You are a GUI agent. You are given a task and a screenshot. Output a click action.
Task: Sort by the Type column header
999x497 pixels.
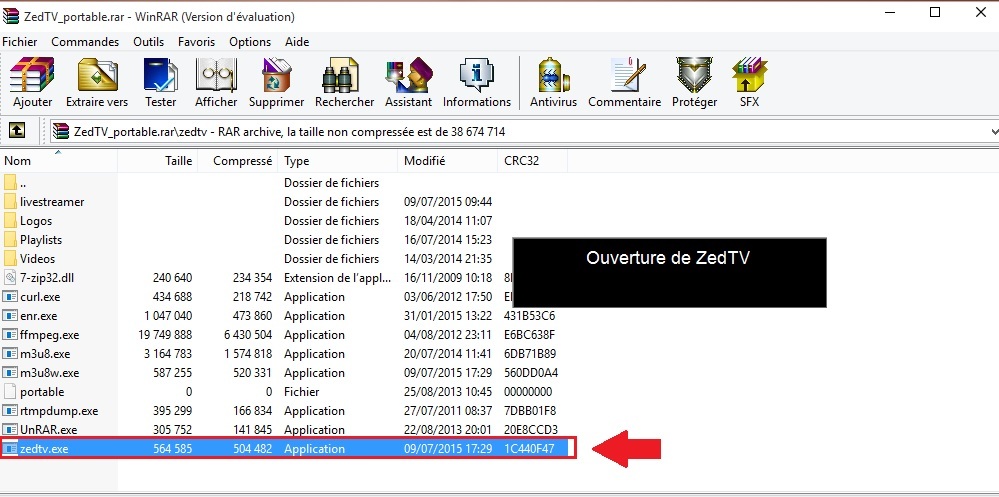(x=338, y=161)
